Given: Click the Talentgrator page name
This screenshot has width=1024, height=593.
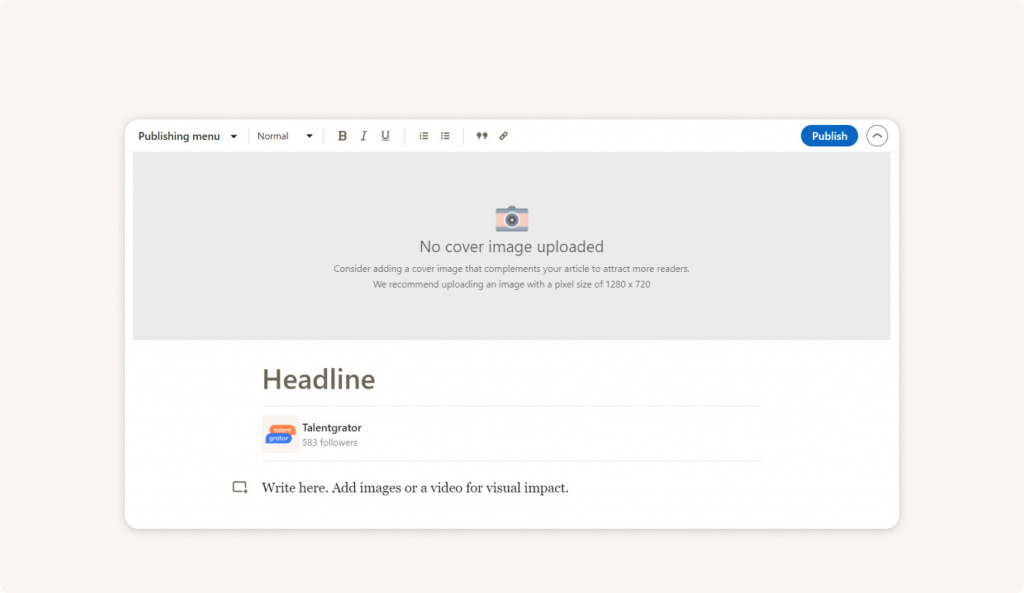Looking at the screenshot, I should tap(332, 428).
